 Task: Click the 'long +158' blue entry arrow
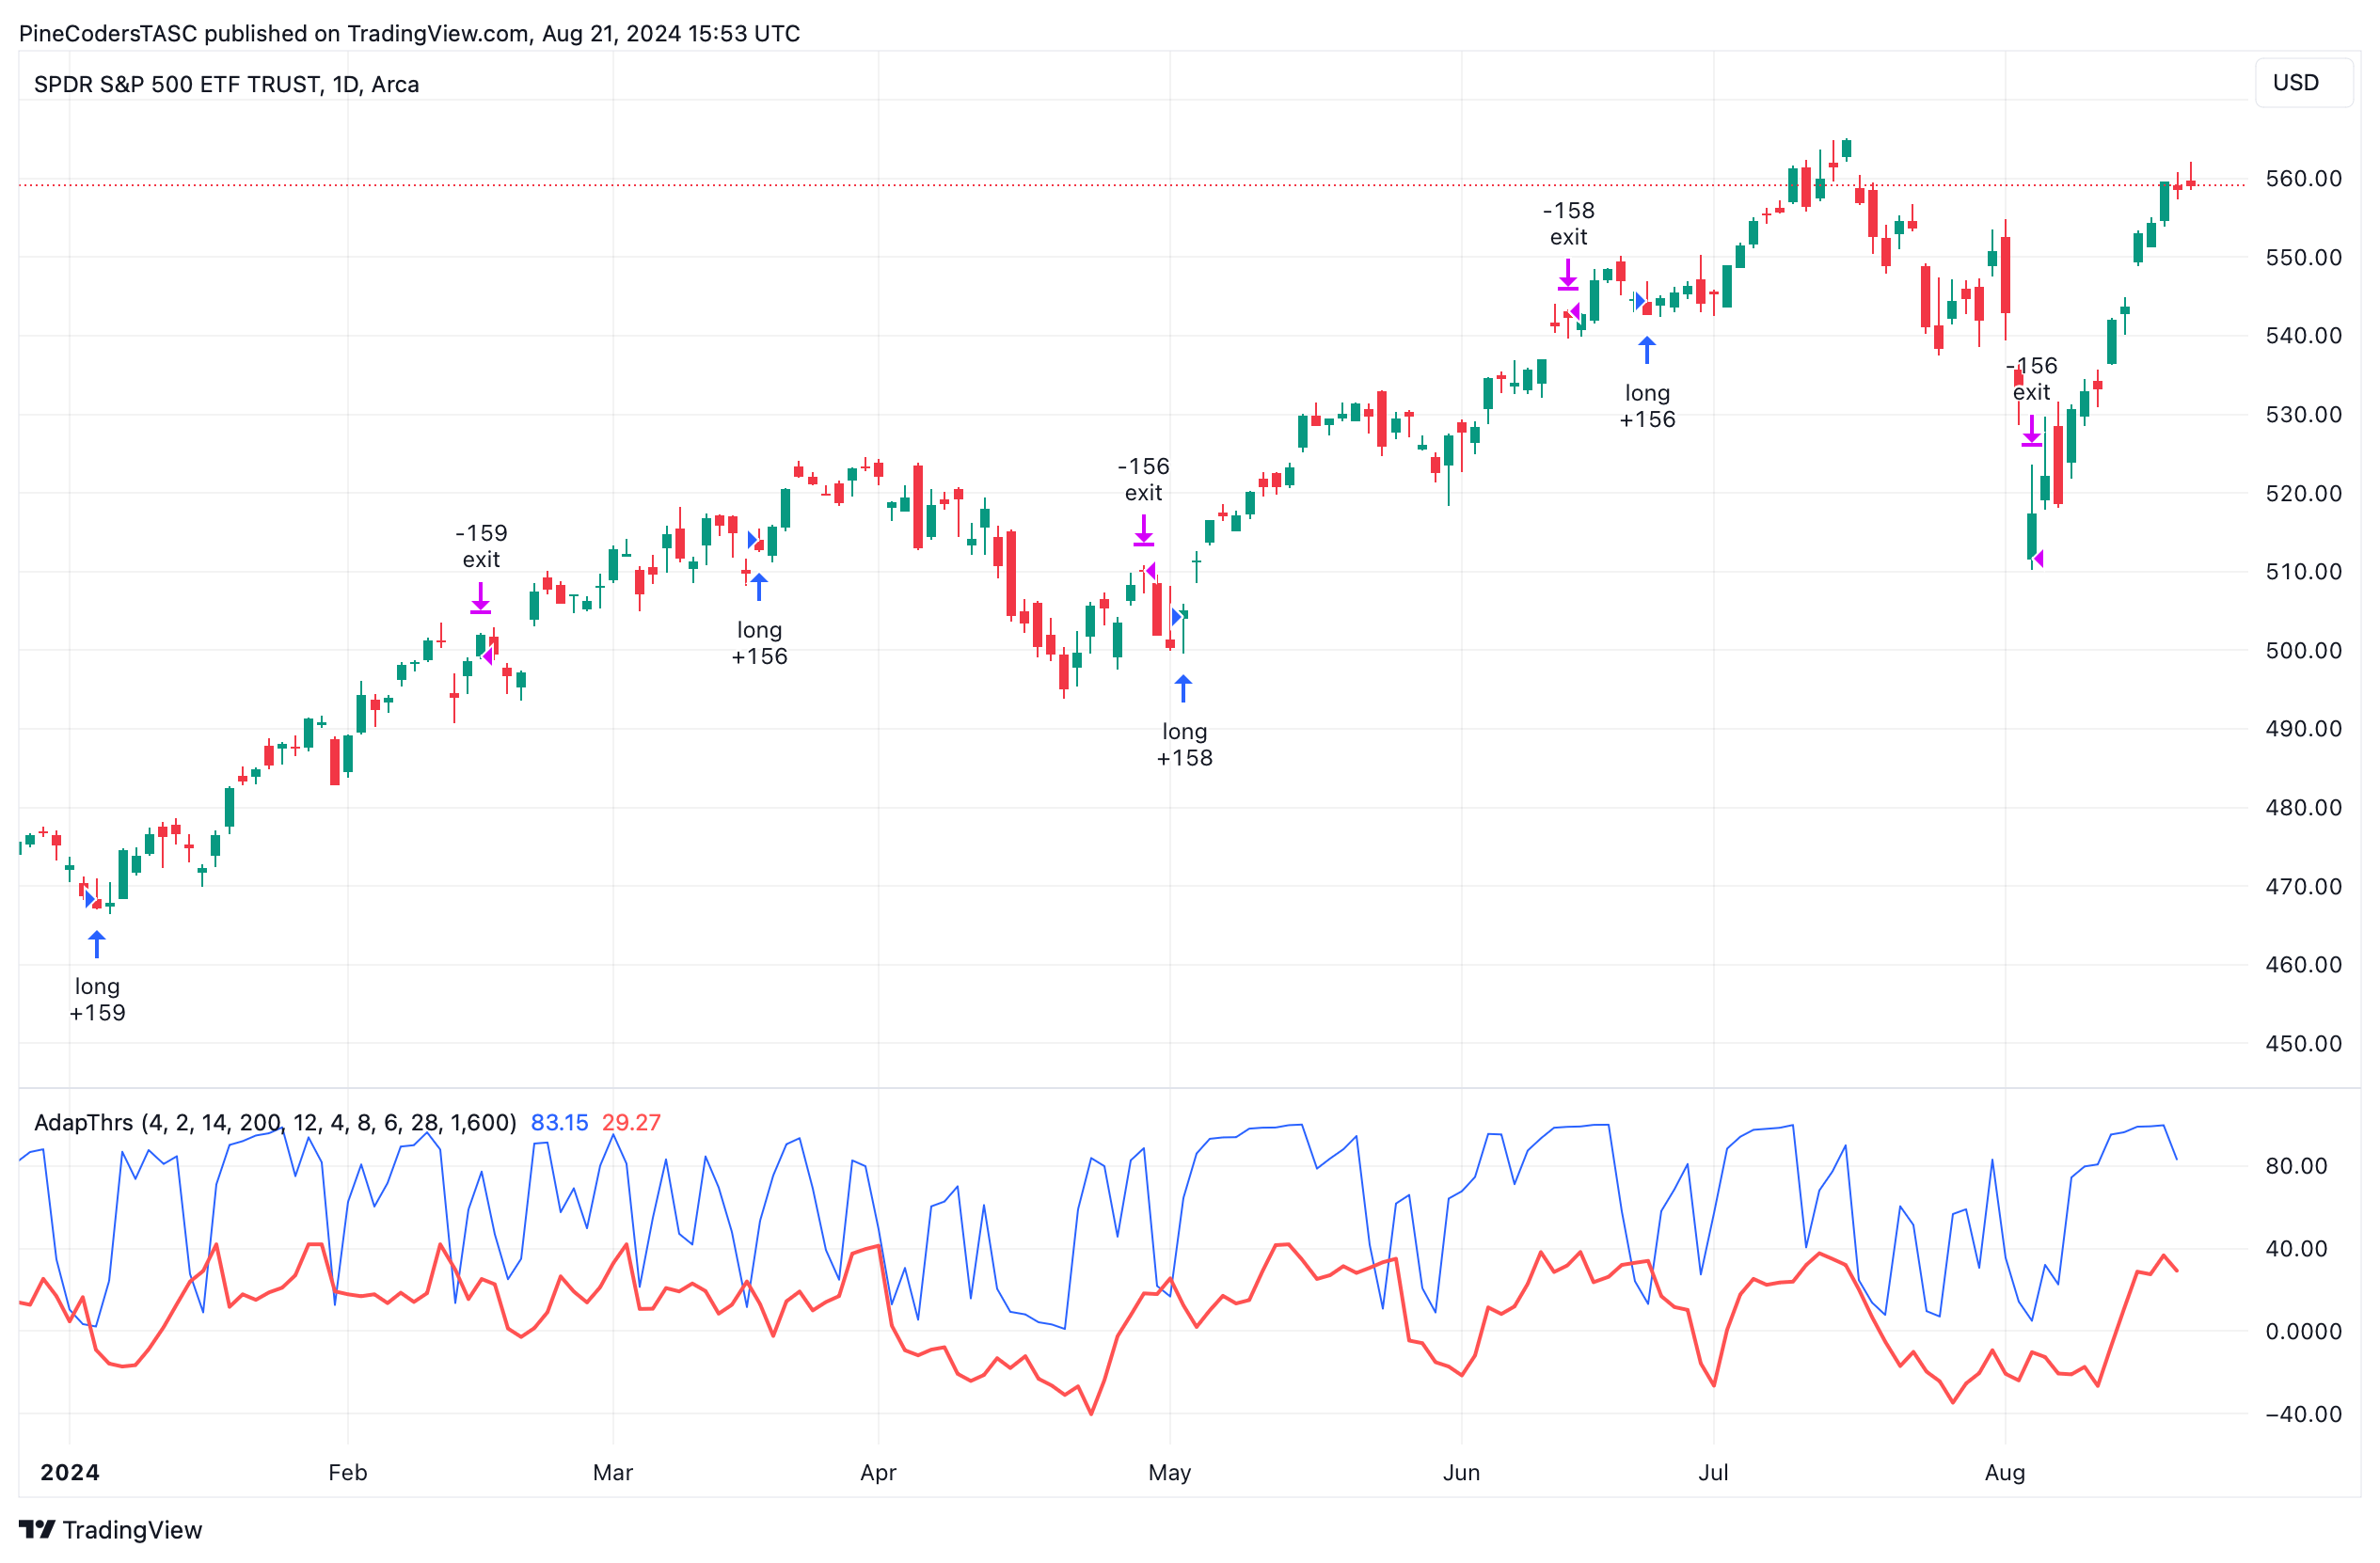pyautogui.click(x=1183, y=688)
